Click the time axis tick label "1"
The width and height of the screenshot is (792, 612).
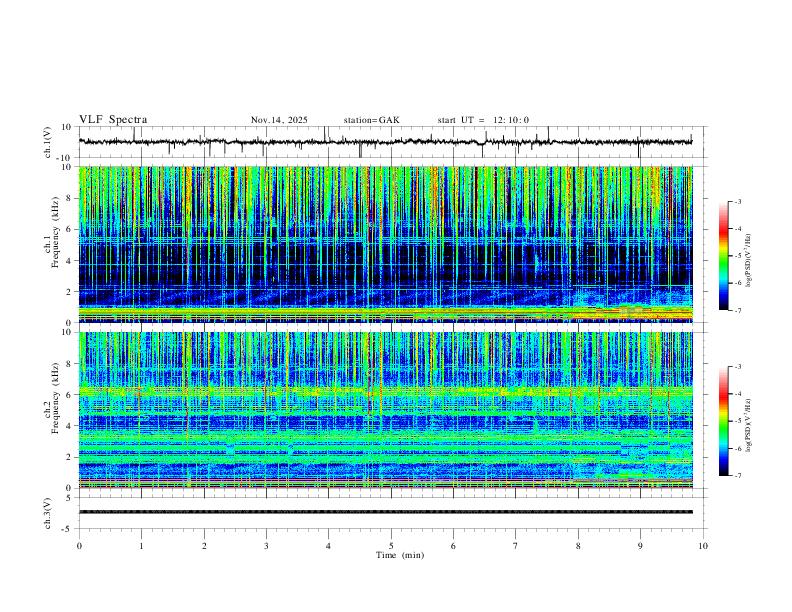tap(141, 546)
